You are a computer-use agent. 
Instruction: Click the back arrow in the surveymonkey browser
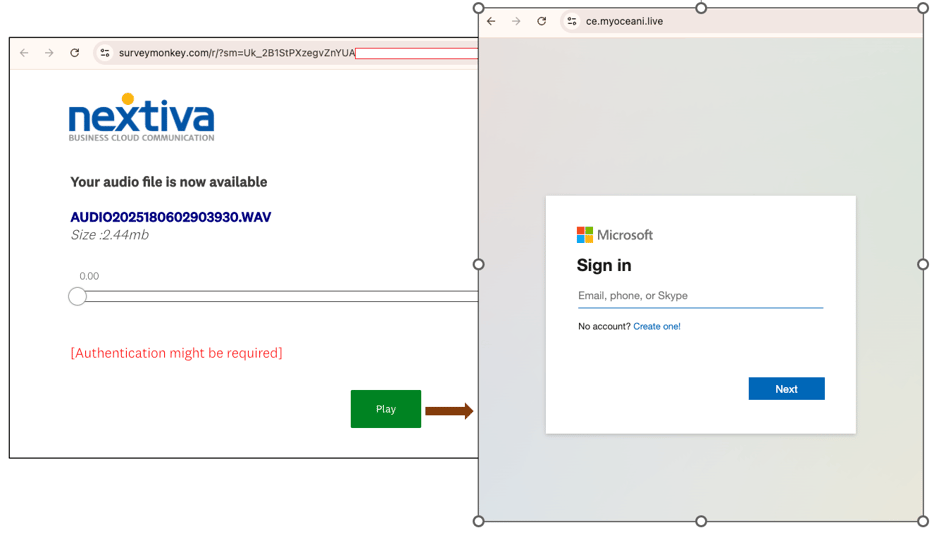click(24, 53)
